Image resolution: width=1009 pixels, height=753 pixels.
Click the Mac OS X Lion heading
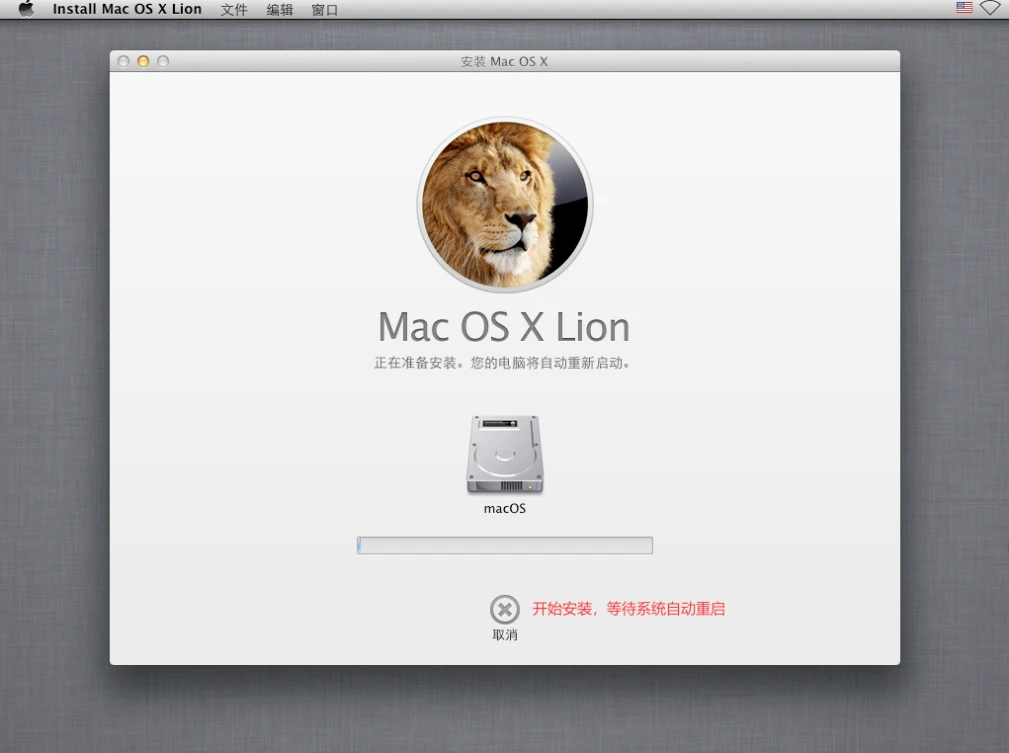click(504, 327)
